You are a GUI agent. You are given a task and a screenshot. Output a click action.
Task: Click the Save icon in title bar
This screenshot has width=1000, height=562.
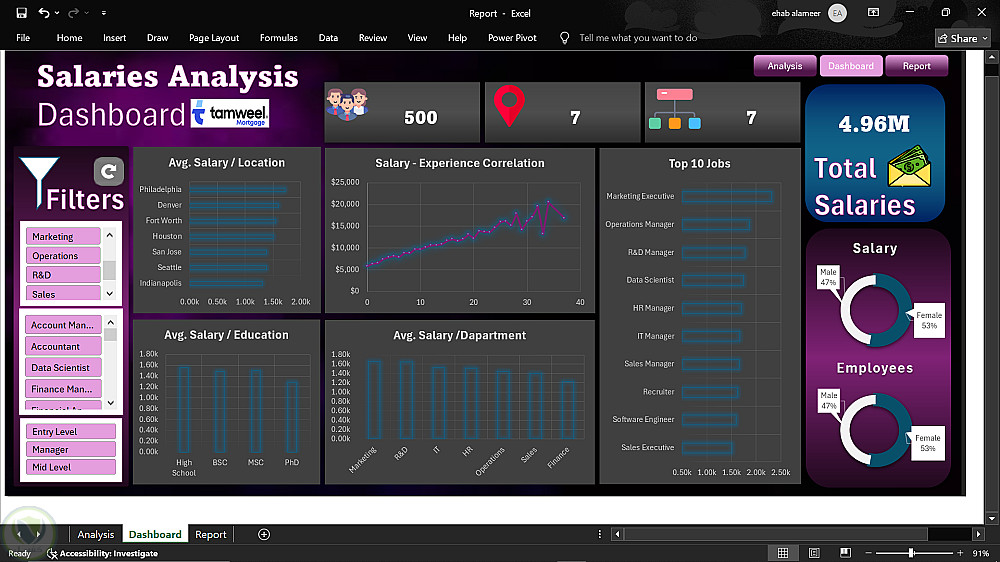point(22,13)
